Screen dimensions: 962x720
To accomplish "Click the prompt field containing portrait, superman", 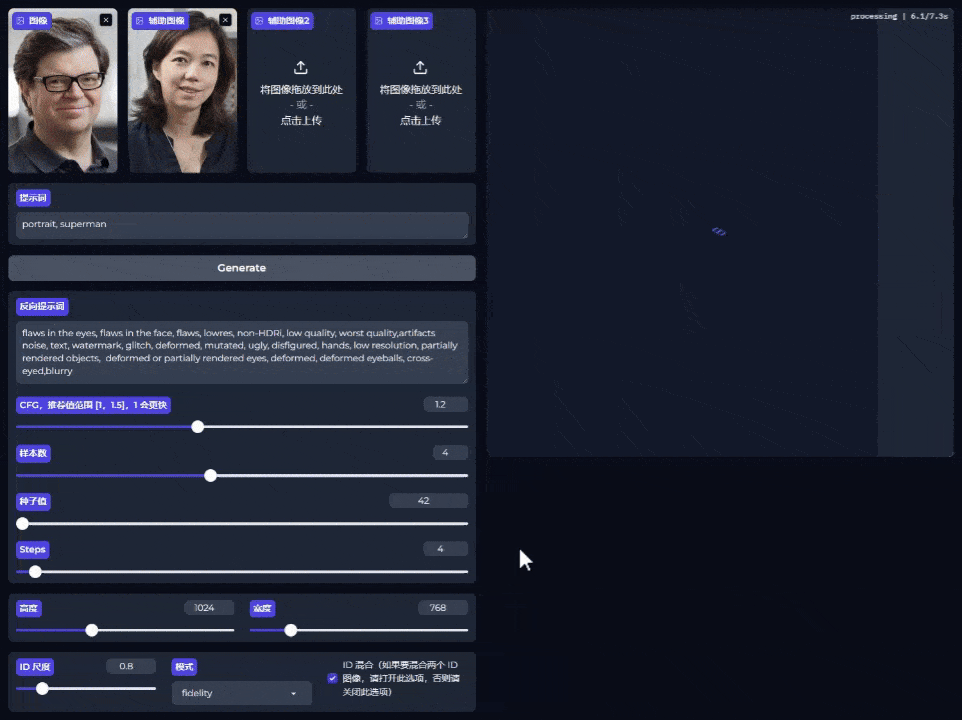I will tap(241, 225).
